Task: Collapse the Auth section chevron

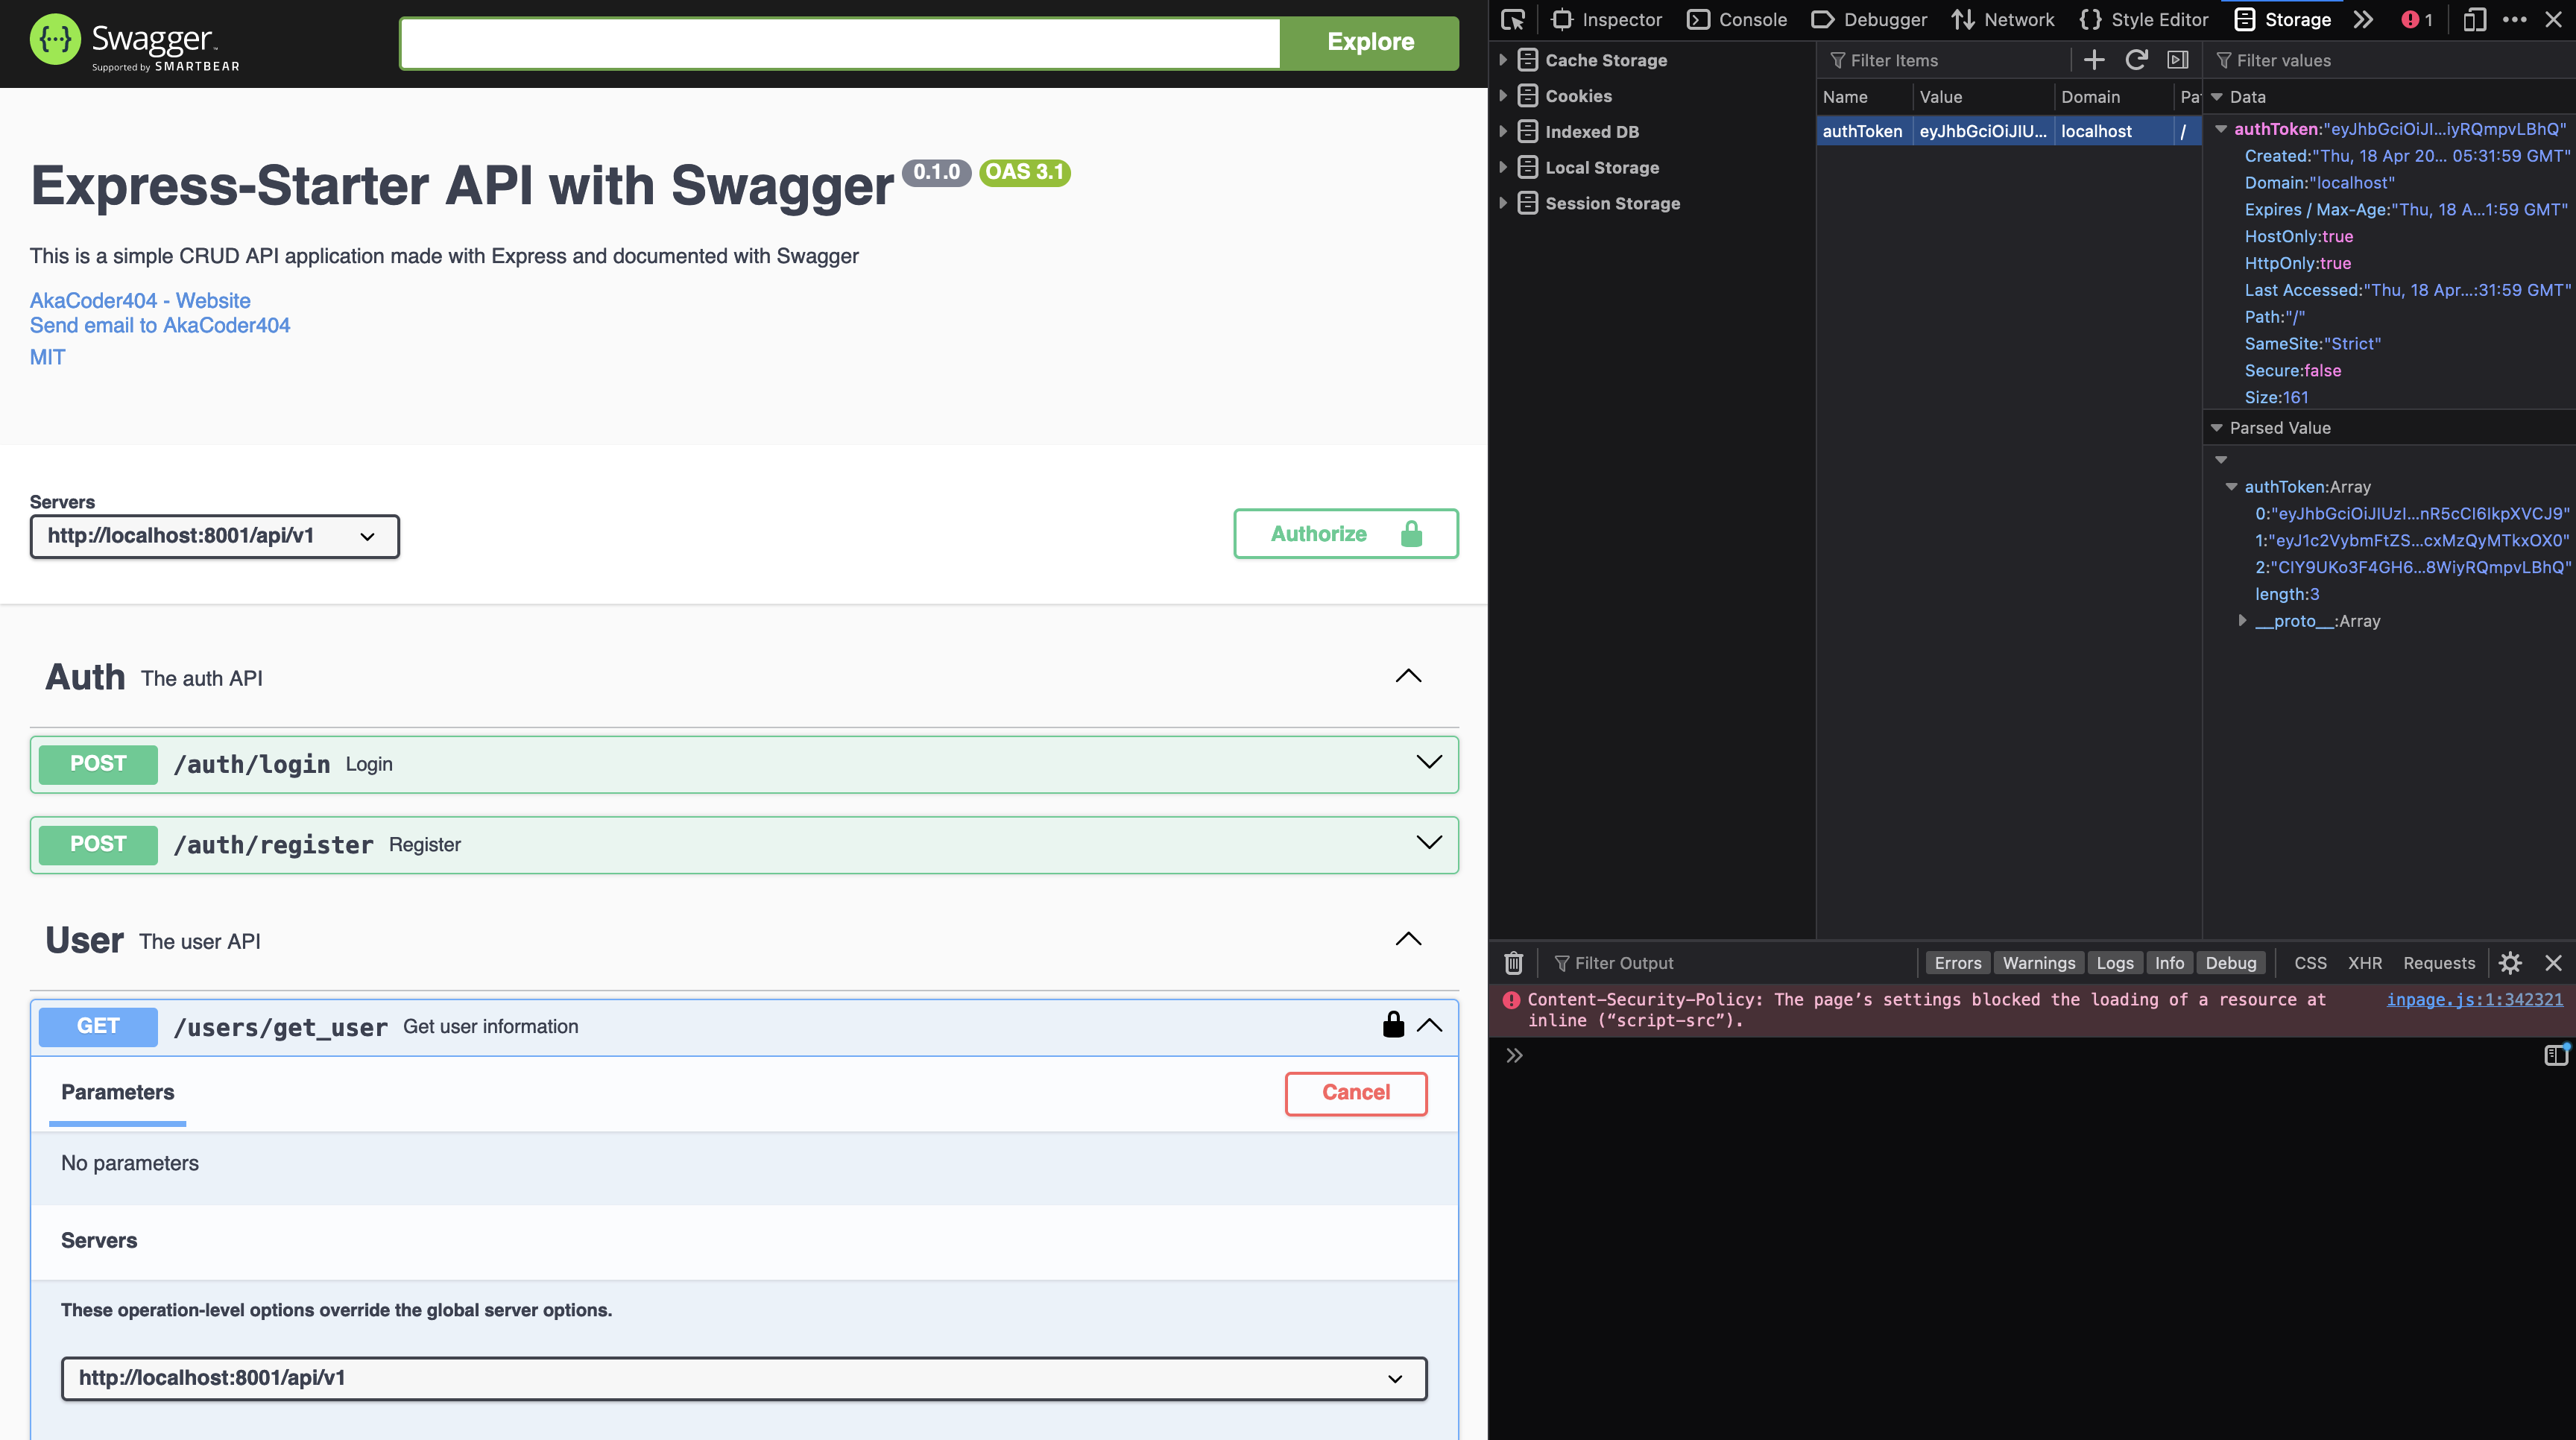Action: click(1408, 676)
